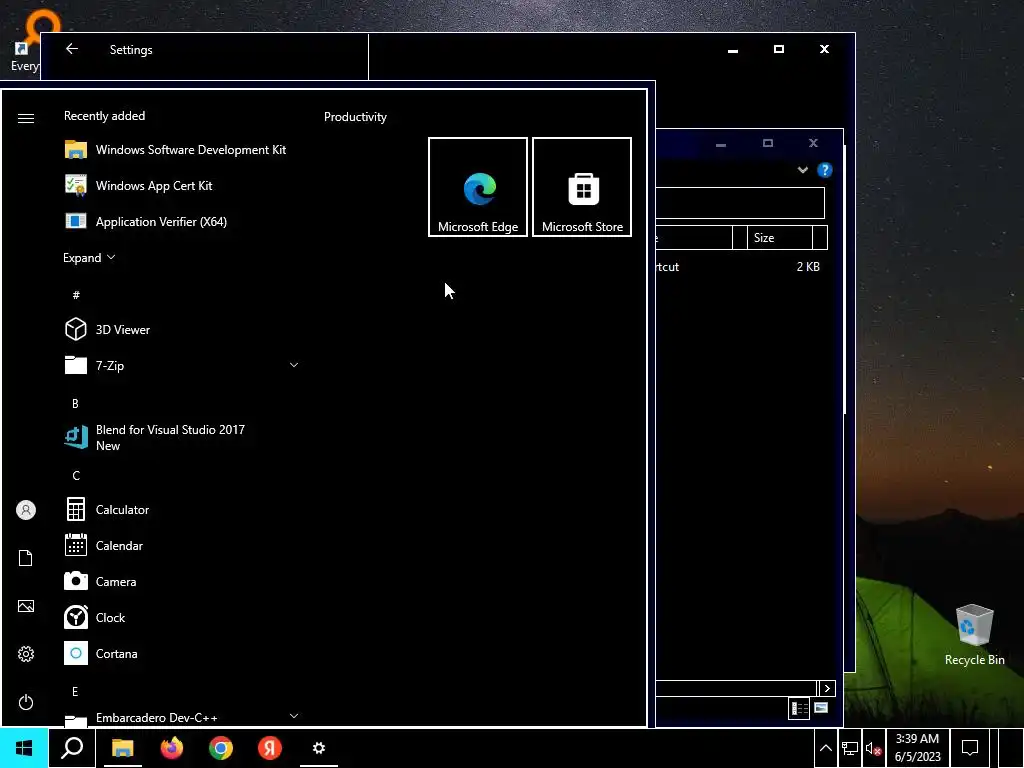
Task: Expand the Recently added list
Action: pyautogui.click(x=89, y=258)
